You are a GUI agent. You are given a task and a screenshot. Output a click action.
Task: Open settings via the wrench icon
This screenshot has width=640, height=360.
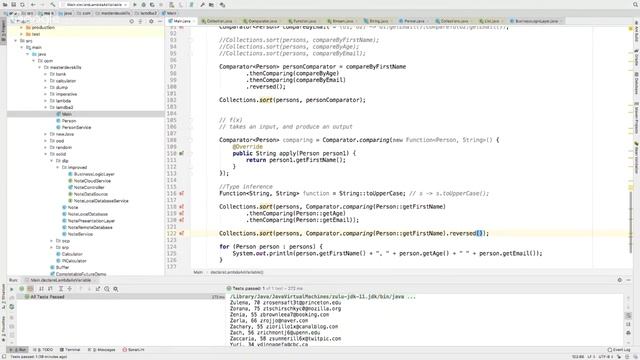pyautogui.click(x=202, y=4)
